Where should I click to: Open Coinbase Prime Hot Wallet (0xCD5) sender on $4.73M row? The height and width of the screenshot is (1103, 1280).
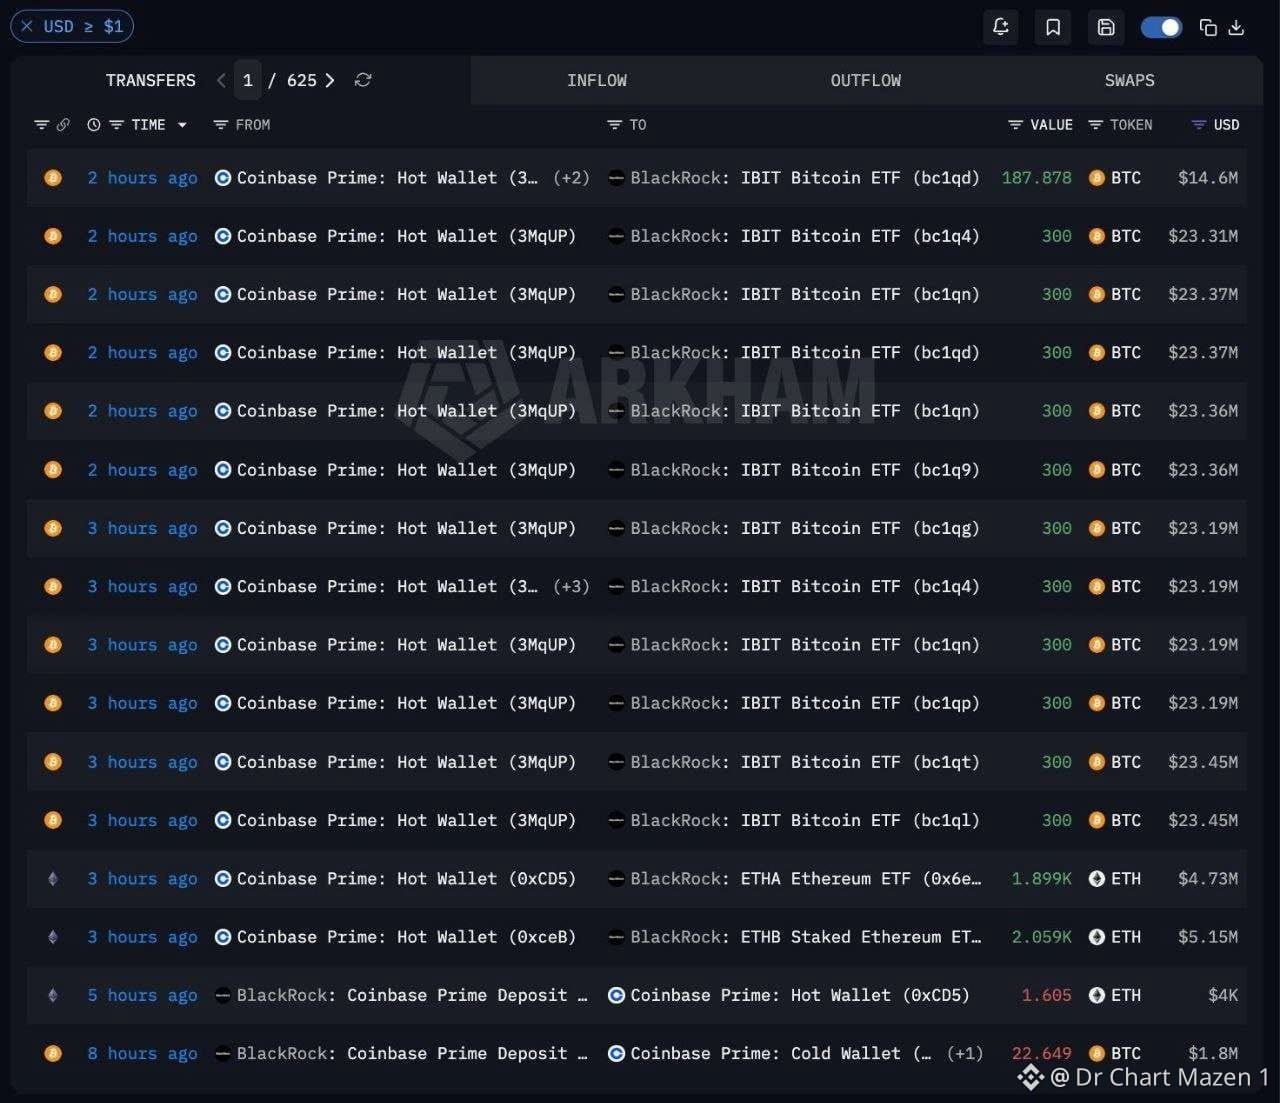pos(406,879)
